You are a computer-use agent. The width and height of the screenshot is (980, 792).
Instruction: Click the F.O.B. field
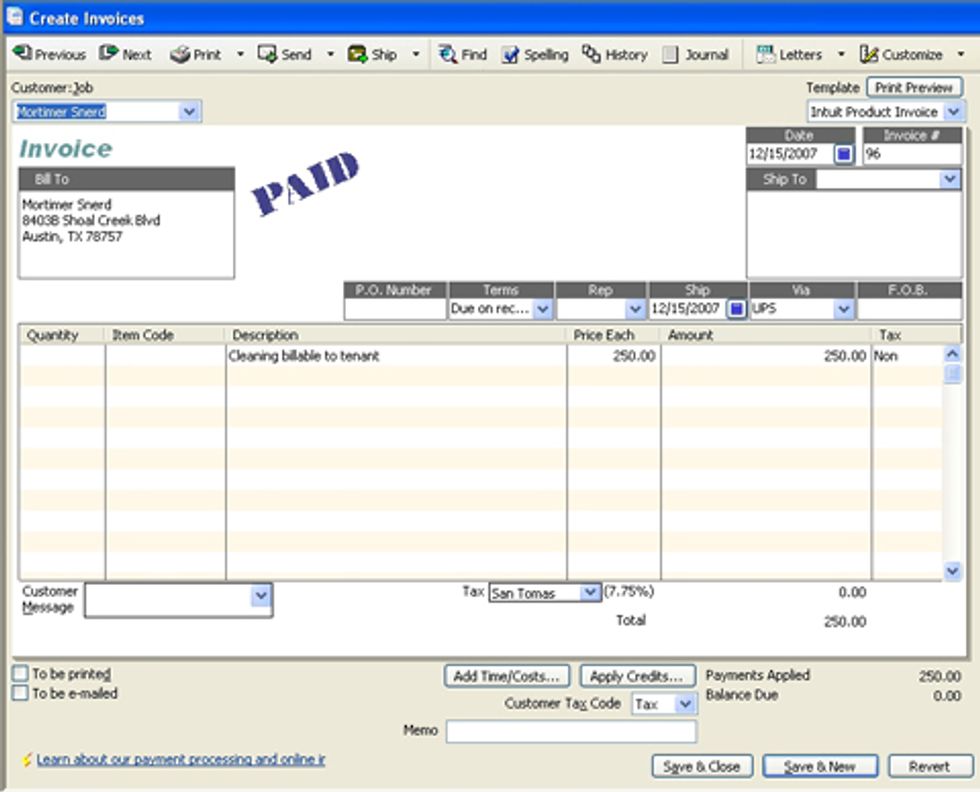[909, 309]
